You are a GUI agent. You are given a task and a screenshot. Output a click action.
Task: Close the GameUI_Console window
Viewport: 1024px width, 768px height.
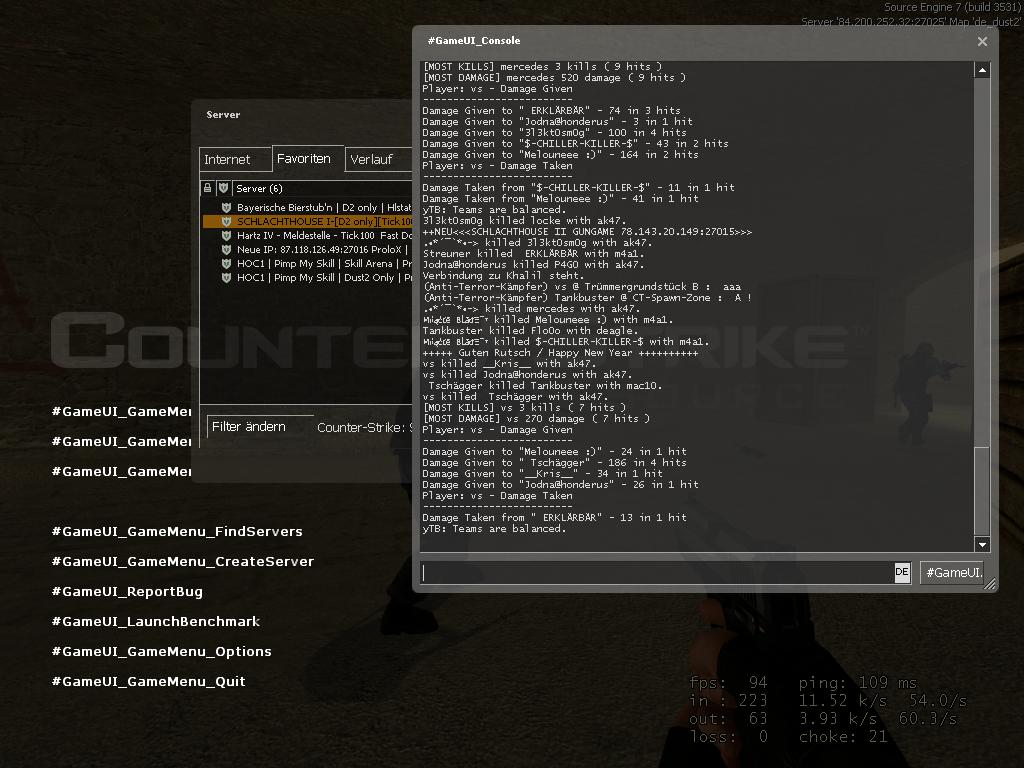click(982, 41)
